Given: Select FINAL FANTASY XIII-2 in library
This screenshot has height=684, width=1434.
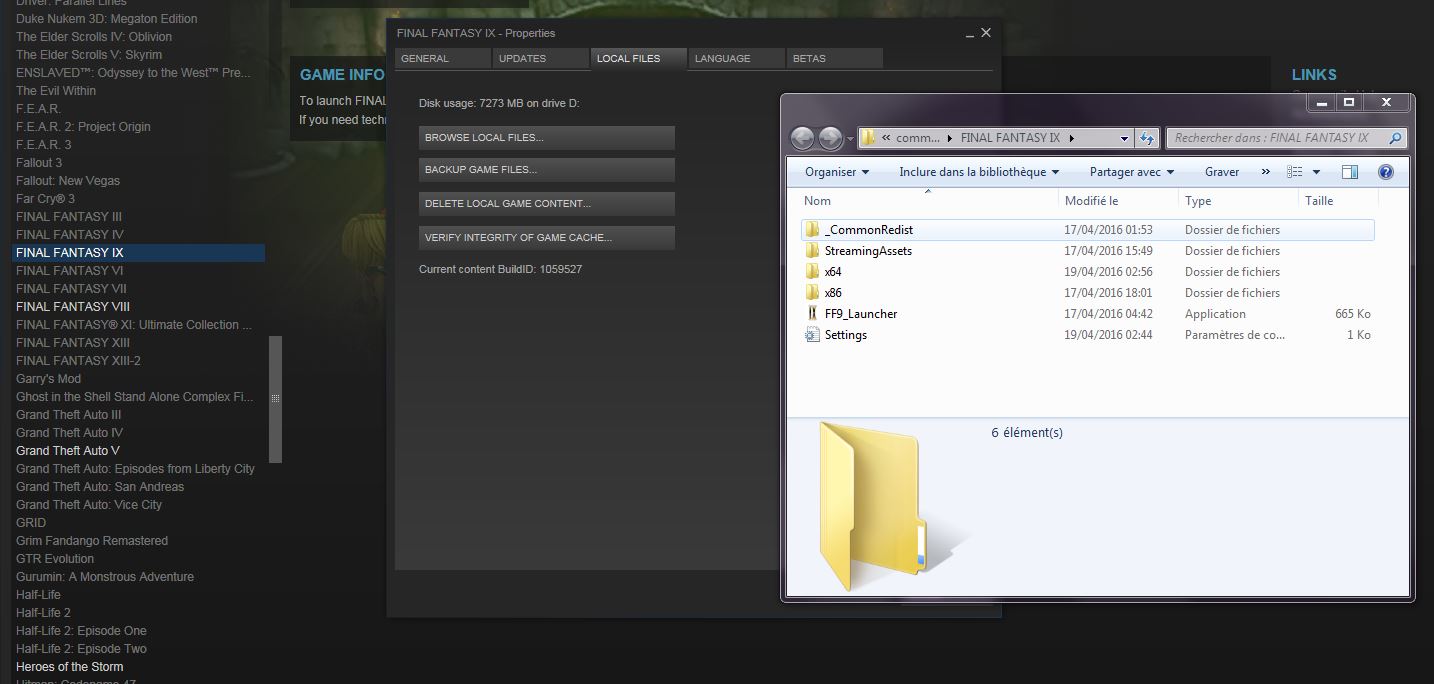Looking at the screenshot, I should click(78, 361).
